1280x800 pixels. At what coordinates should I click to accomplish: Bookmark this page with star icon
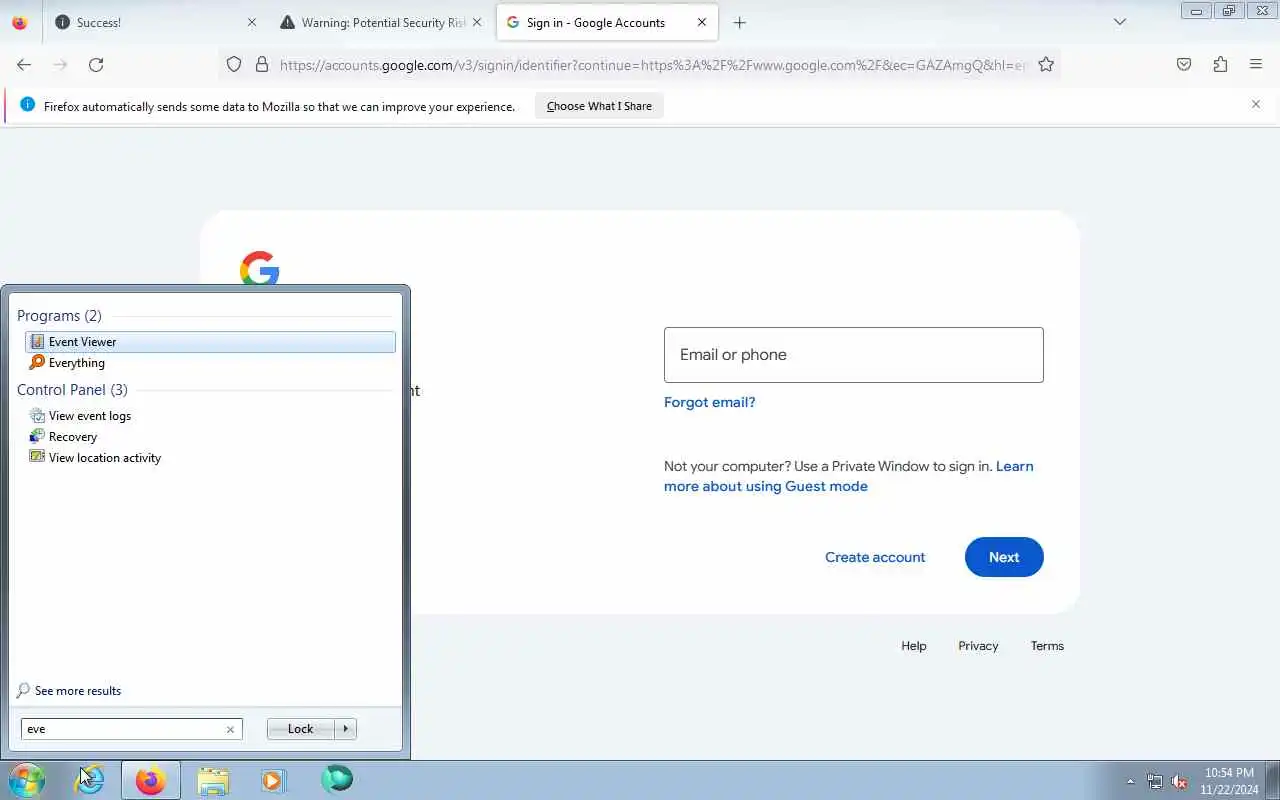click(x=1046, y=64)
